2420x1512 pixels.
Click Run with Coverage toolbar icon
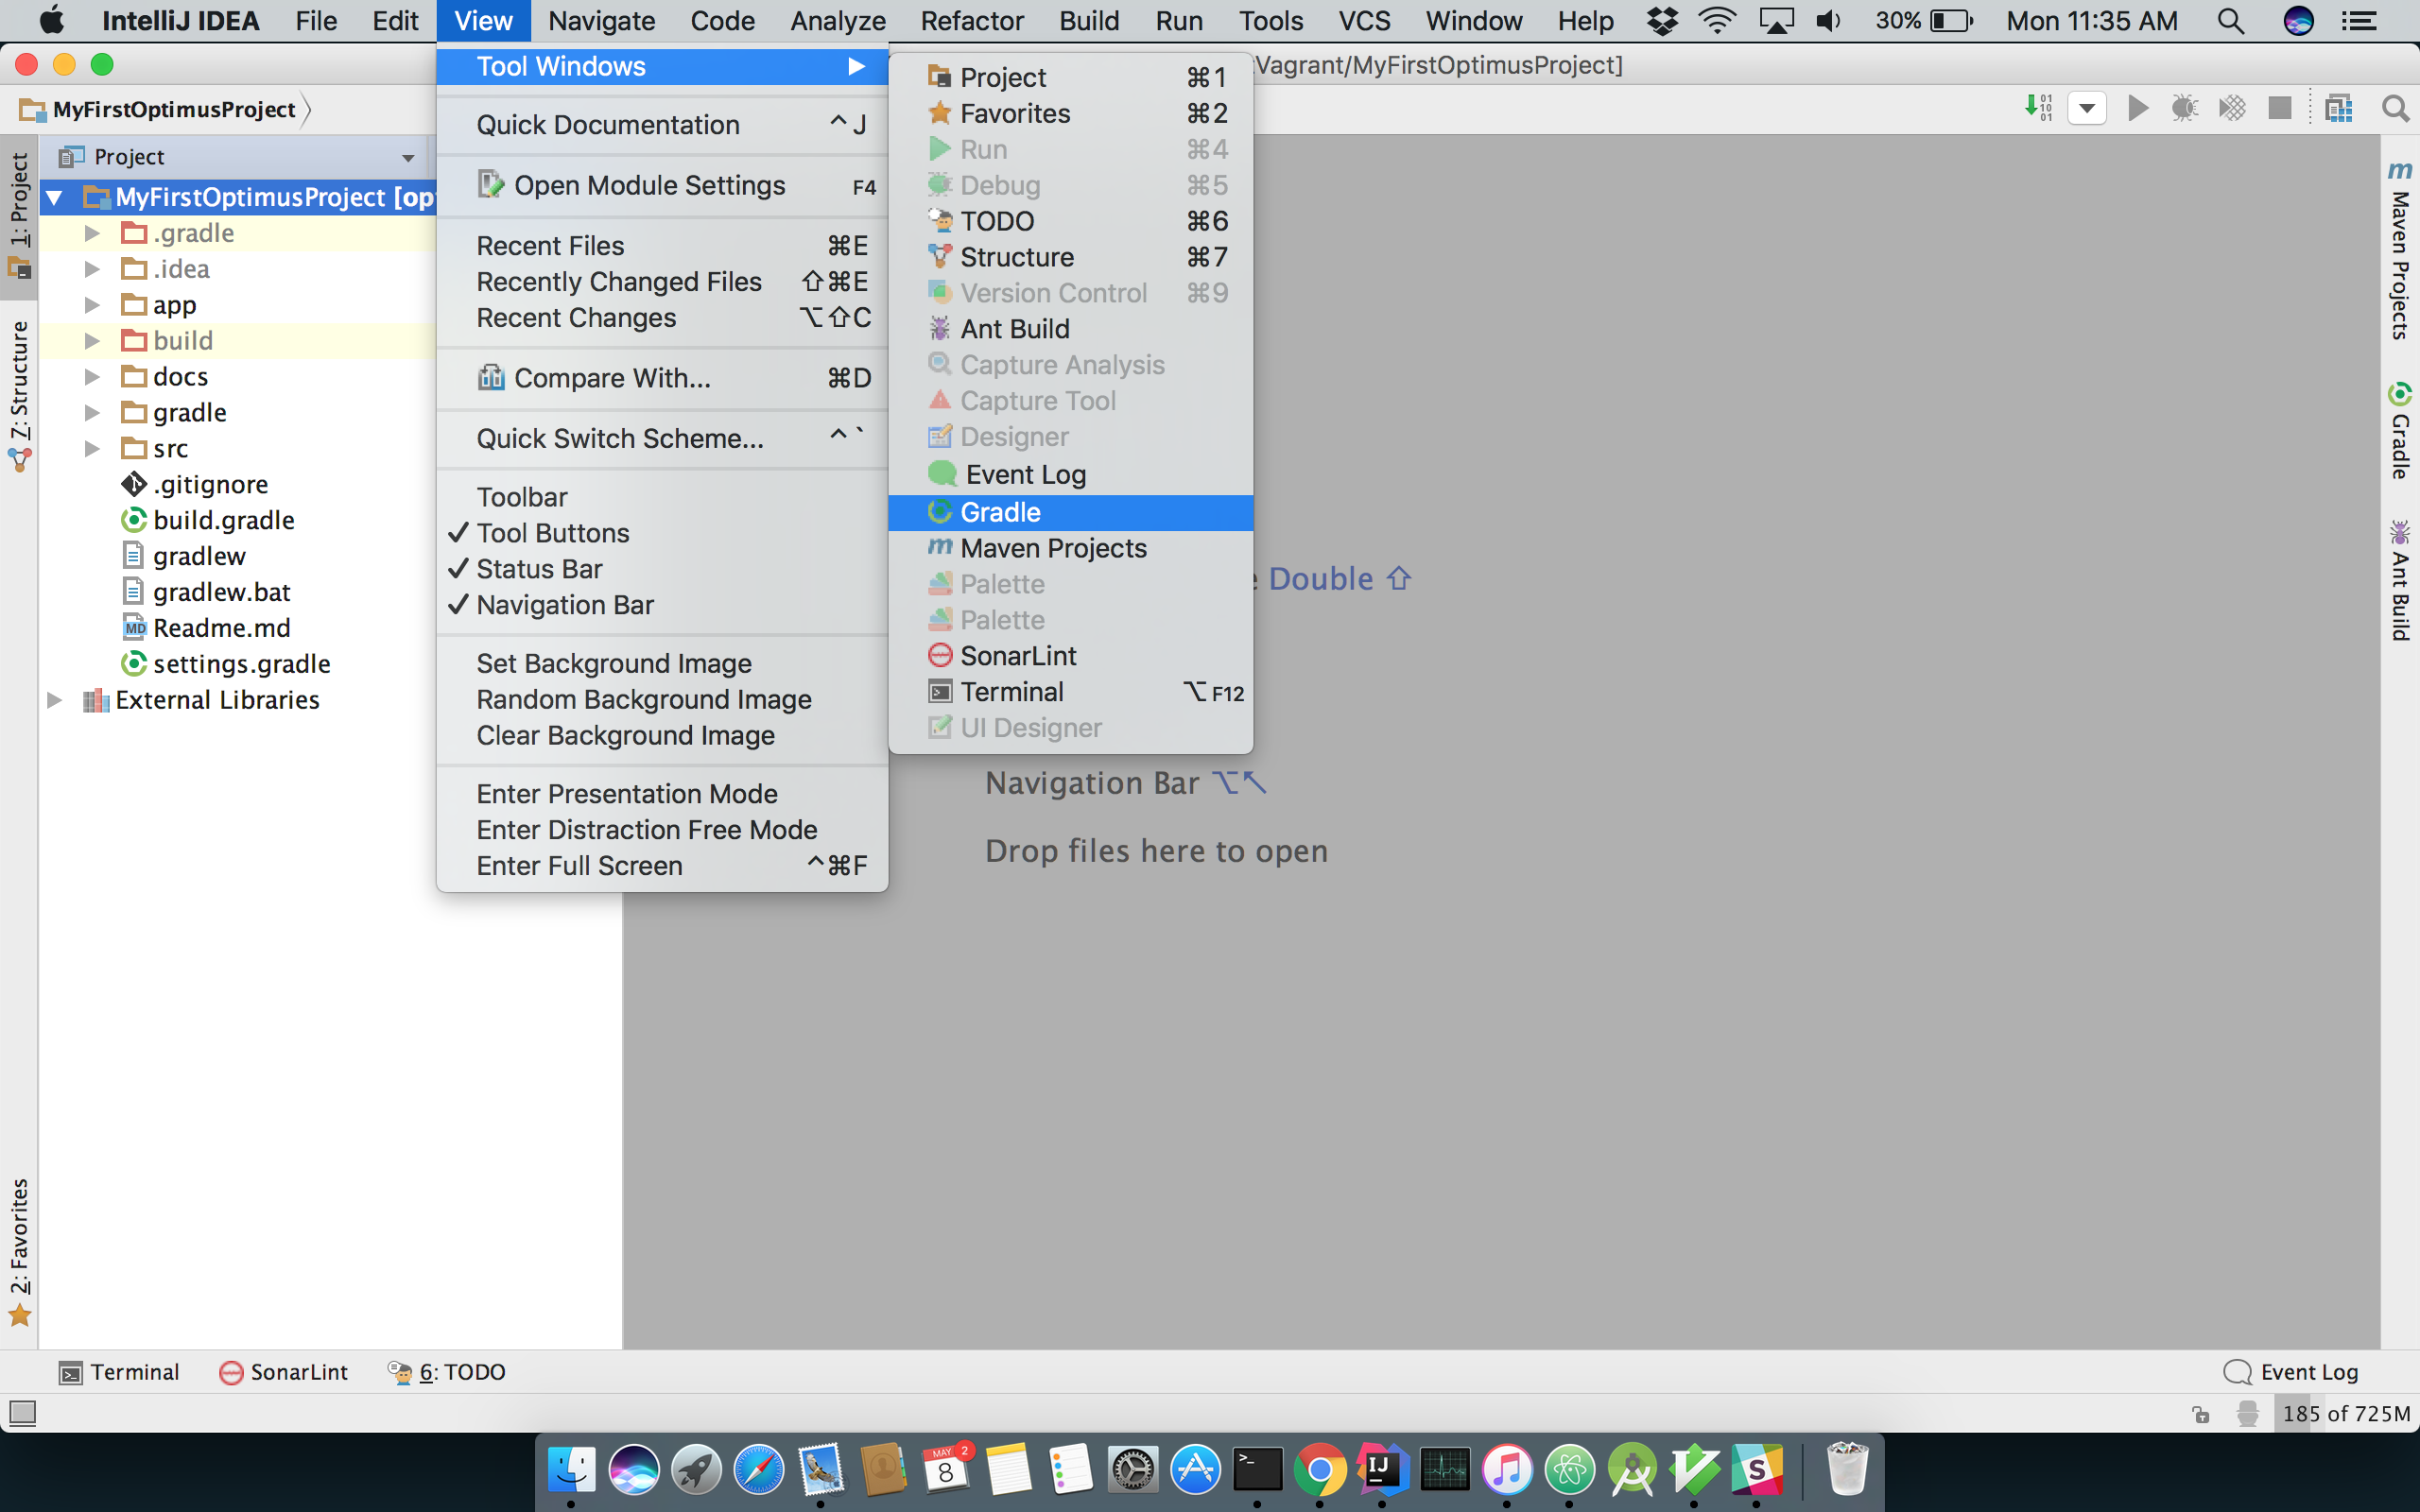(x=2232, y=108)
